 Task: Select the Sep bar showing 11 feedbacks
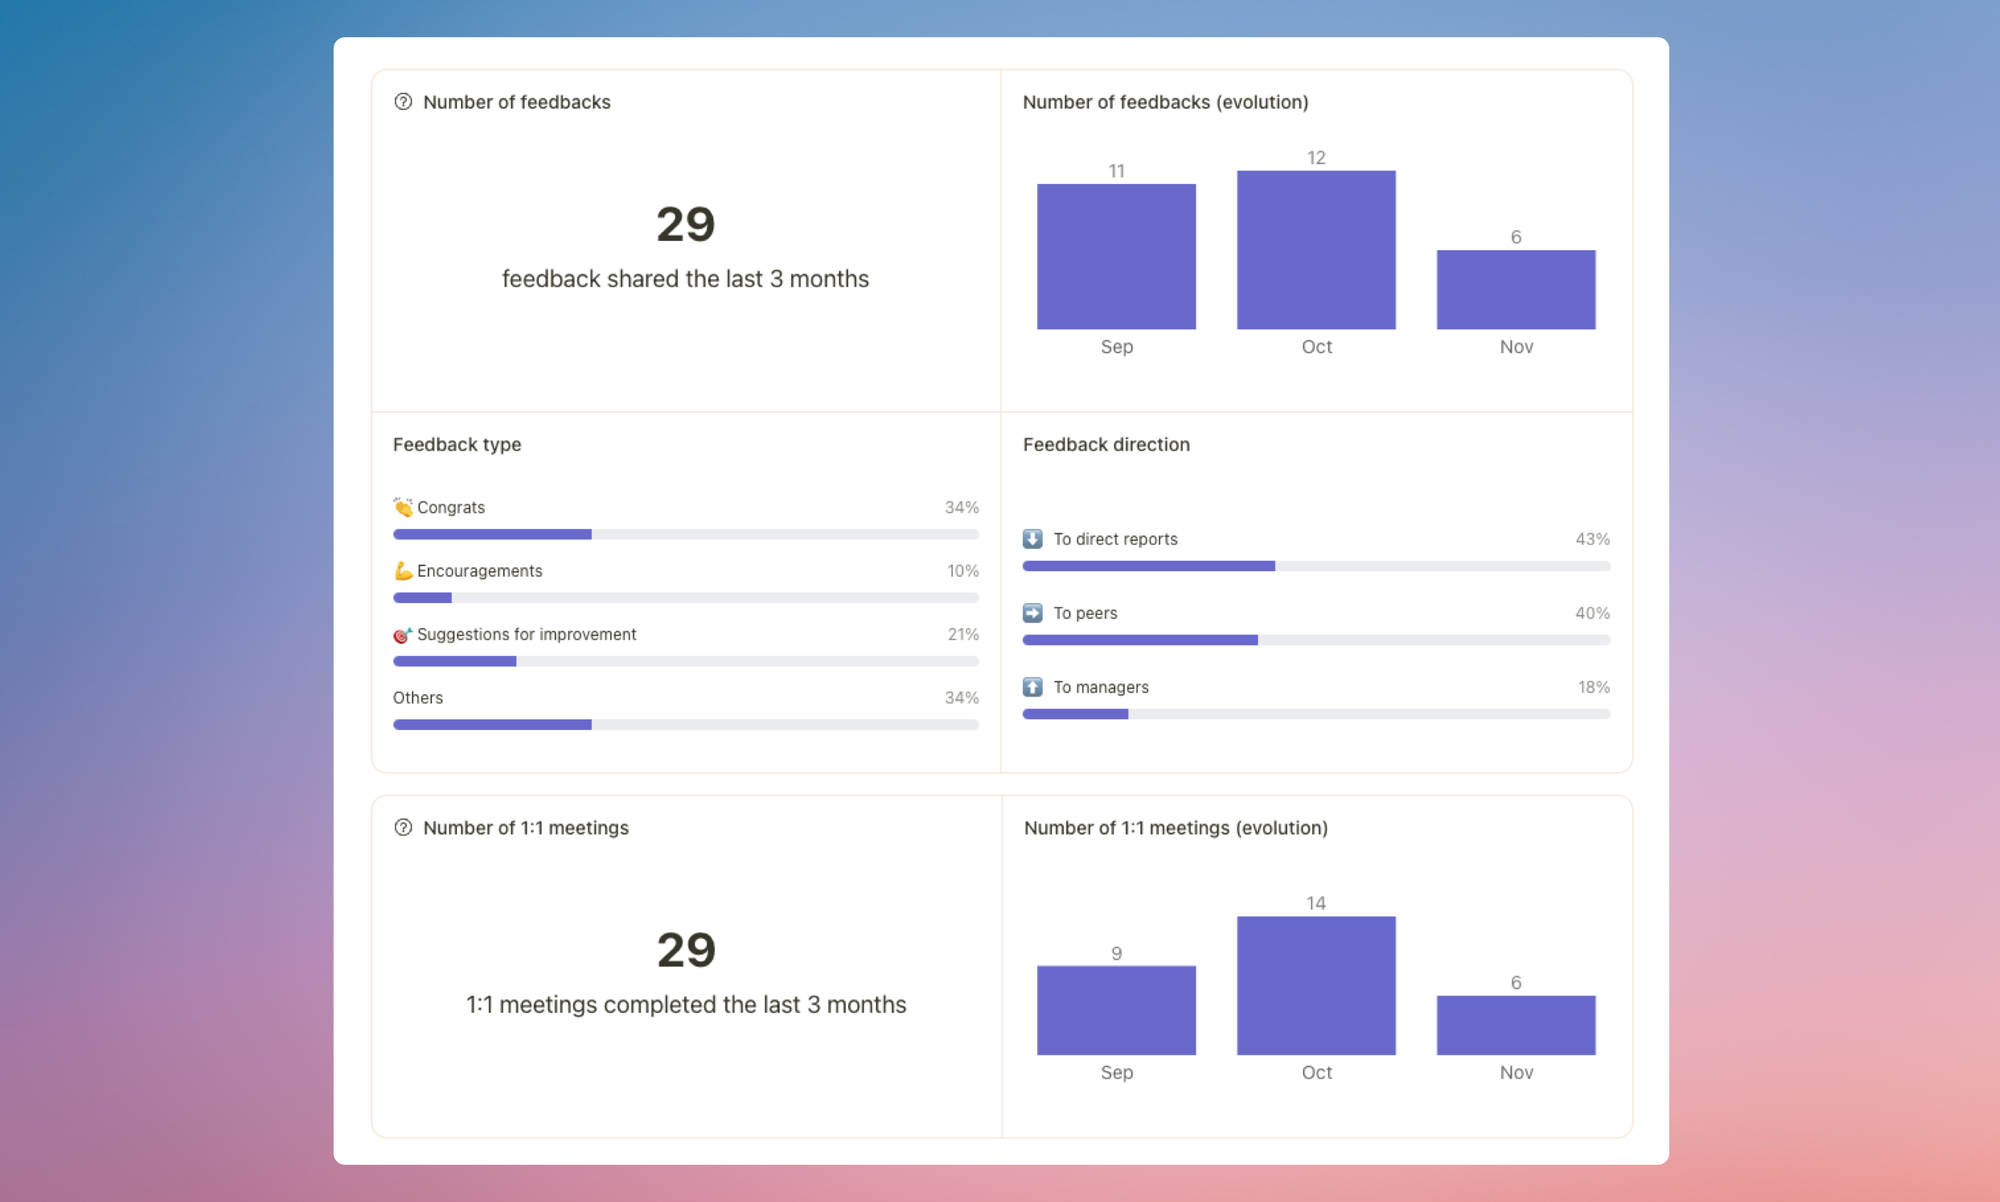[x=1116, y=256]
